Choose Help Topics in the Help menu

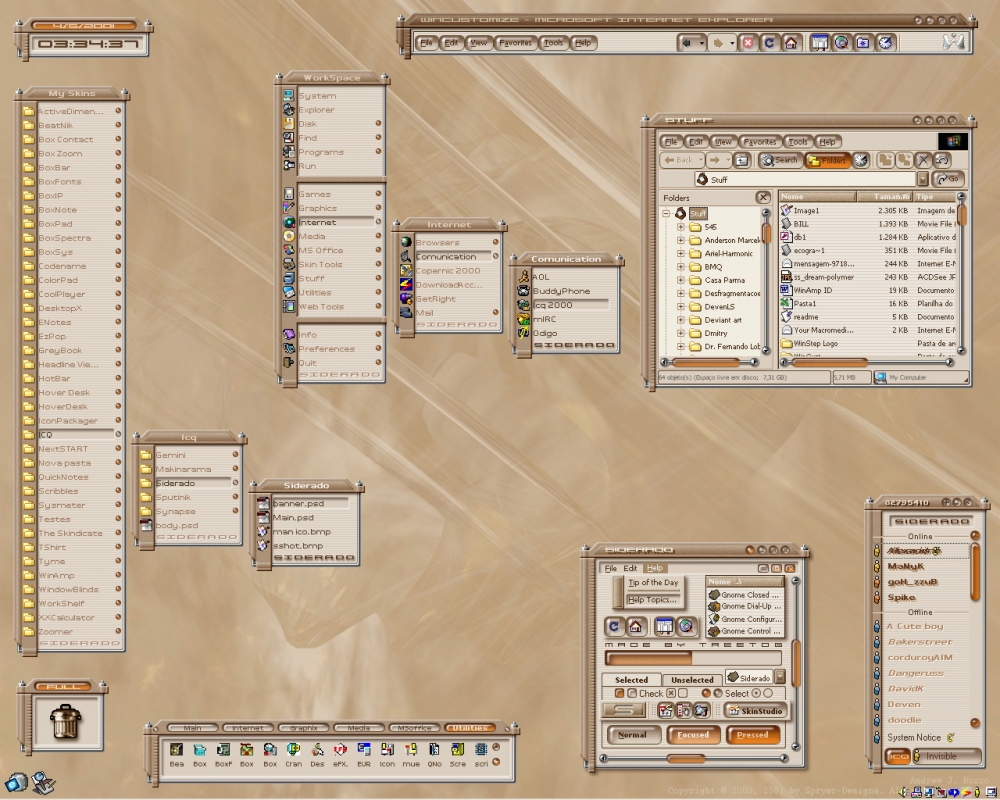(x=652, y=600)
